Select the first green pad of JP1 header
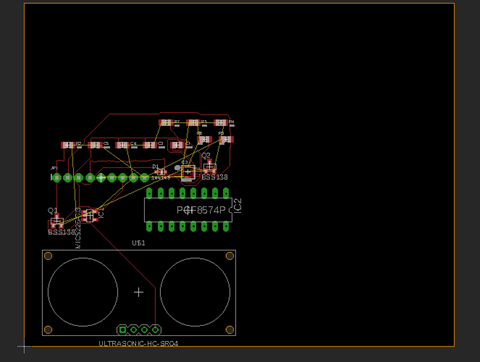 coord(57,178)
